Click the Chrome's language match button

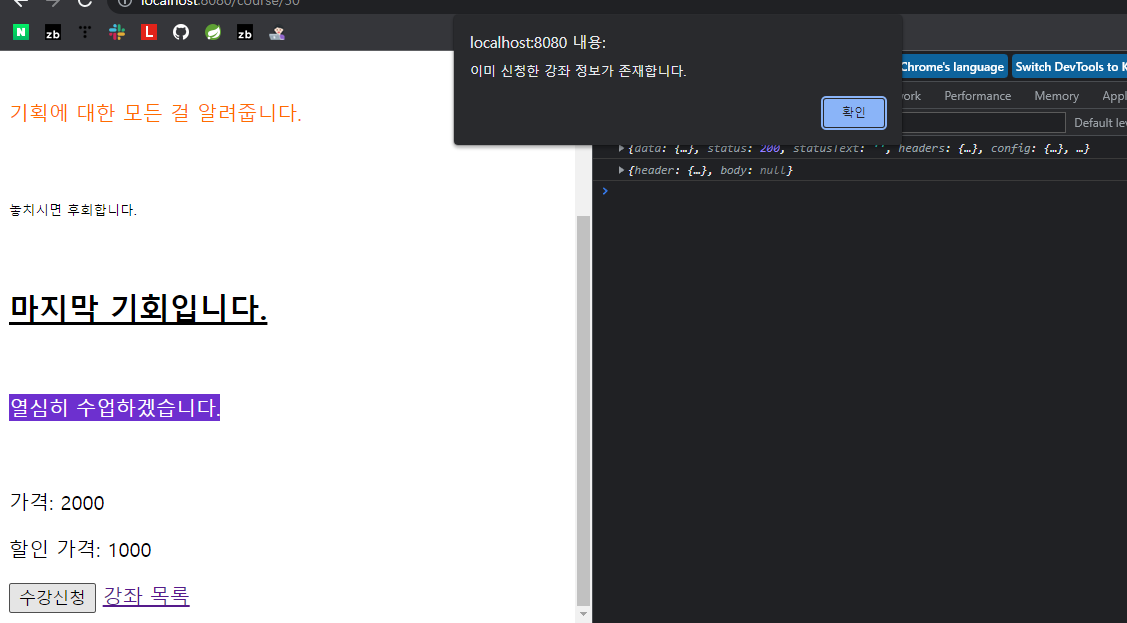(x=953, y=67)
